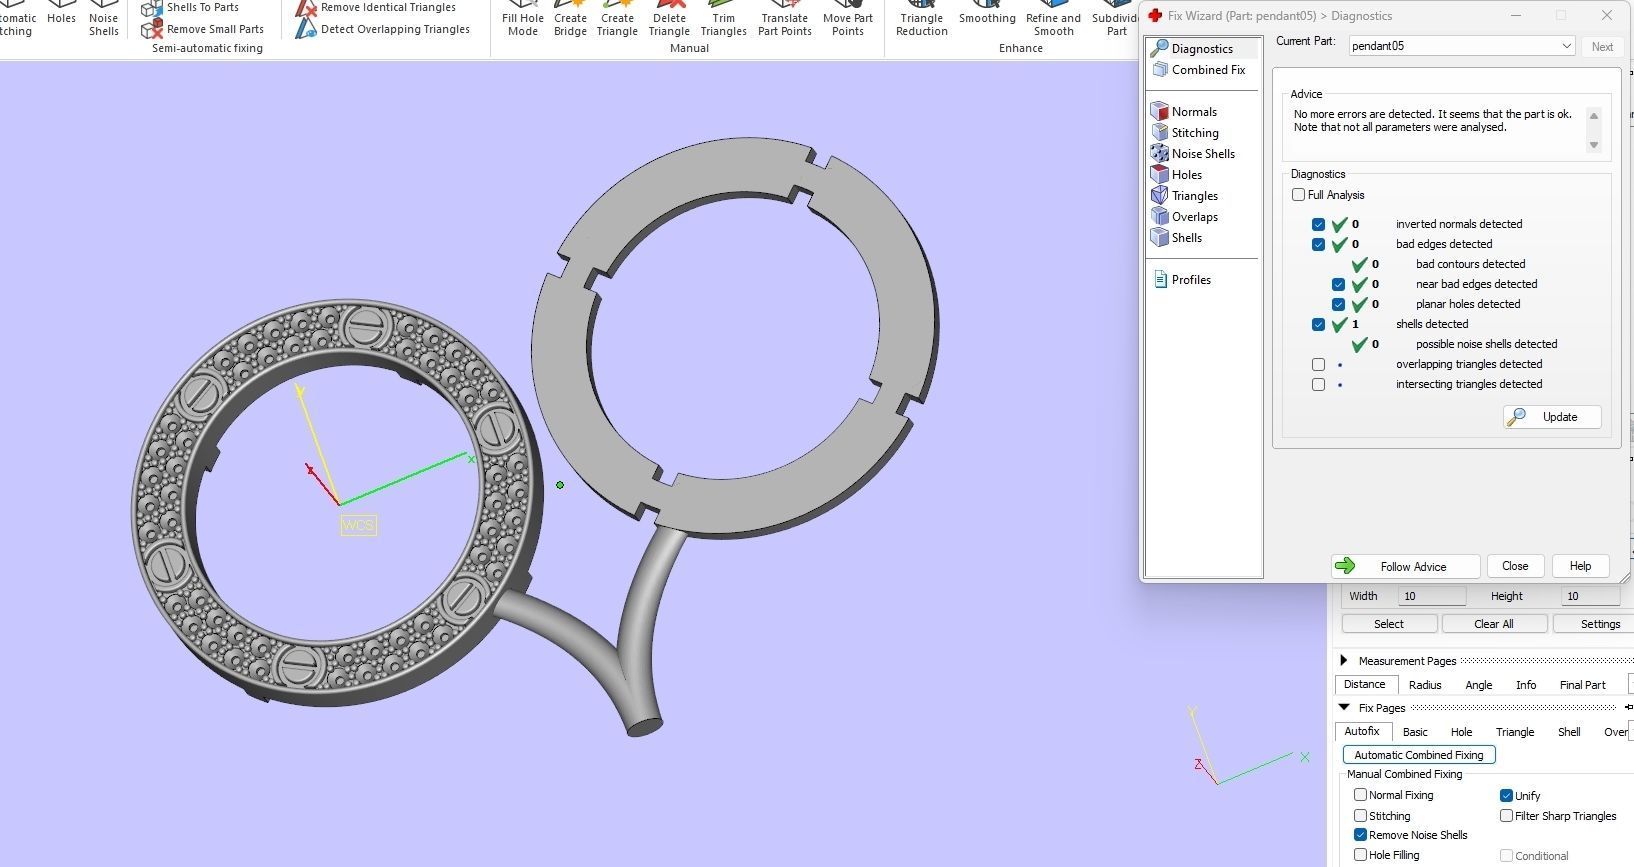Select the Diagnostics page in Fix Wizard
1634x867 pixels.
pyautogui.click(x=1203, y=48)
